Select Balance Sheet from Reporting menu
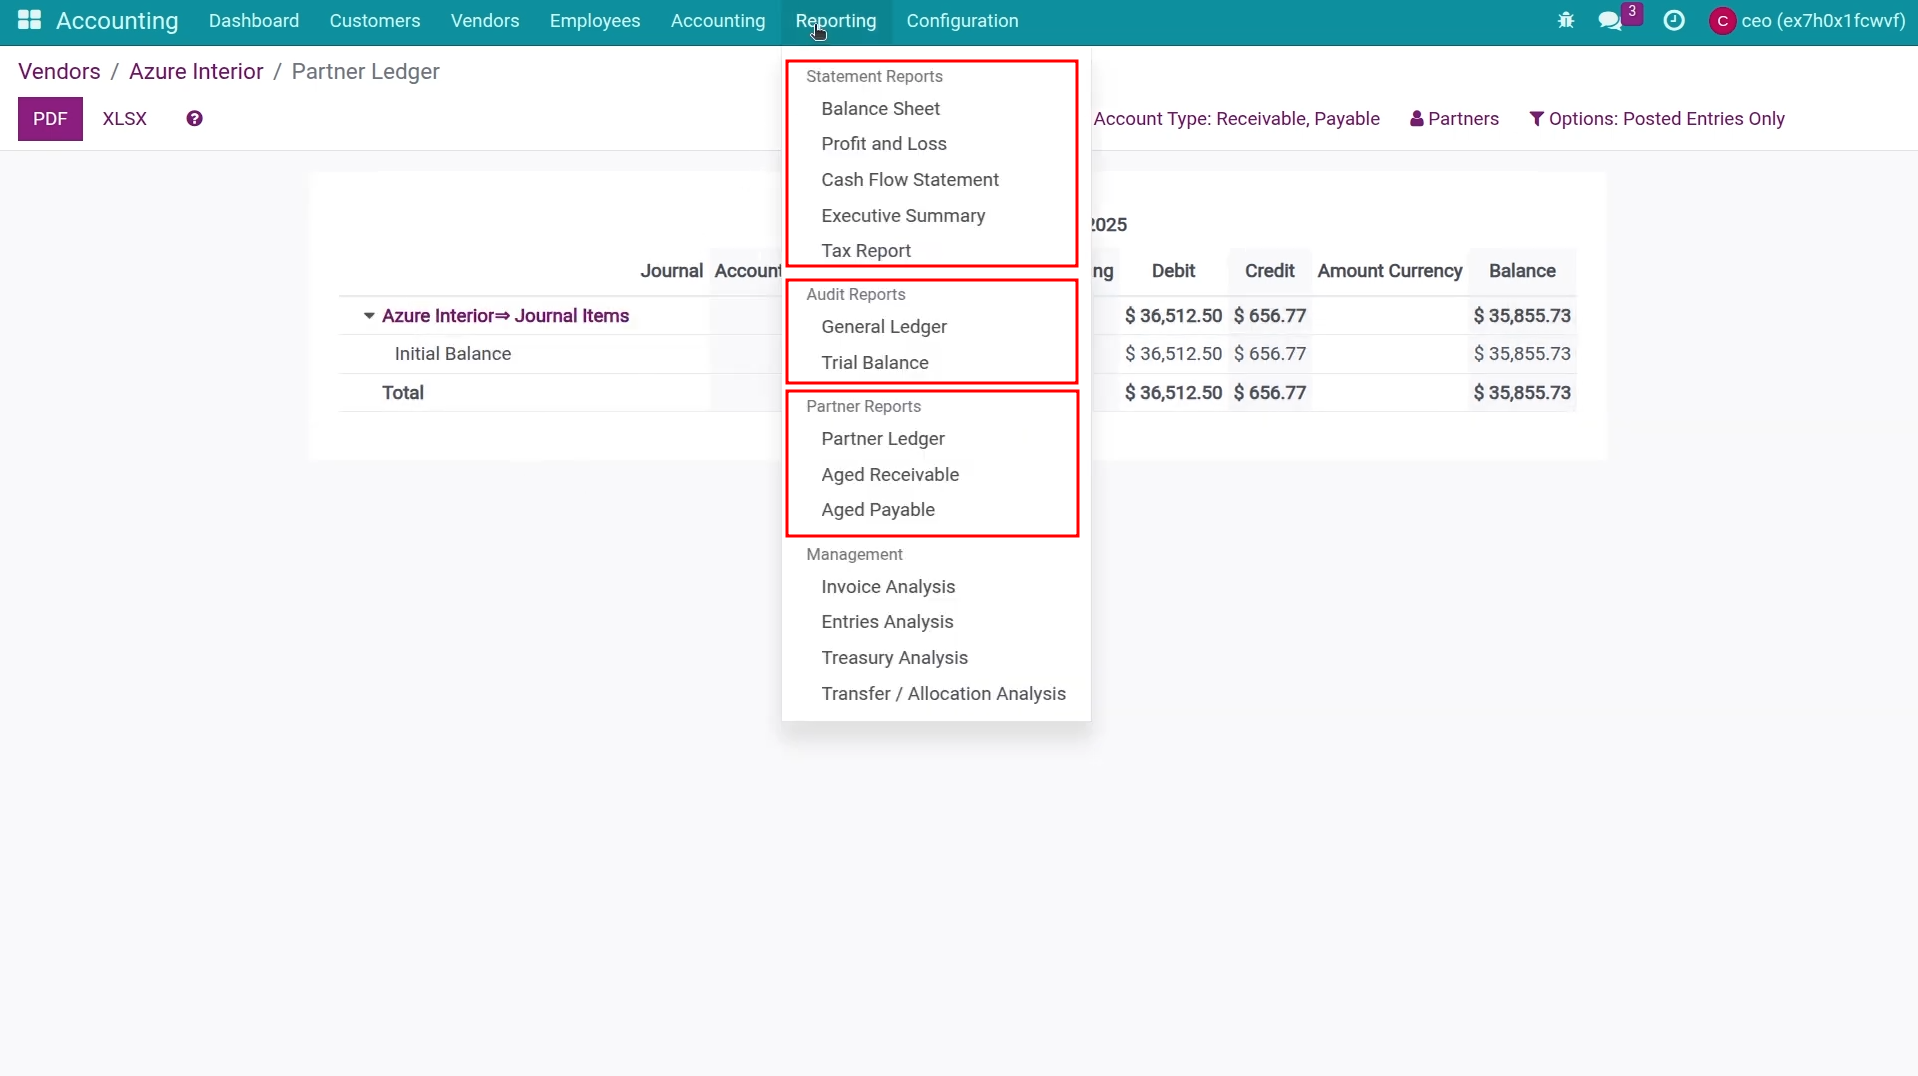Image resolution: width=1918 pixels, height=1076 pixels. [880, 109]
